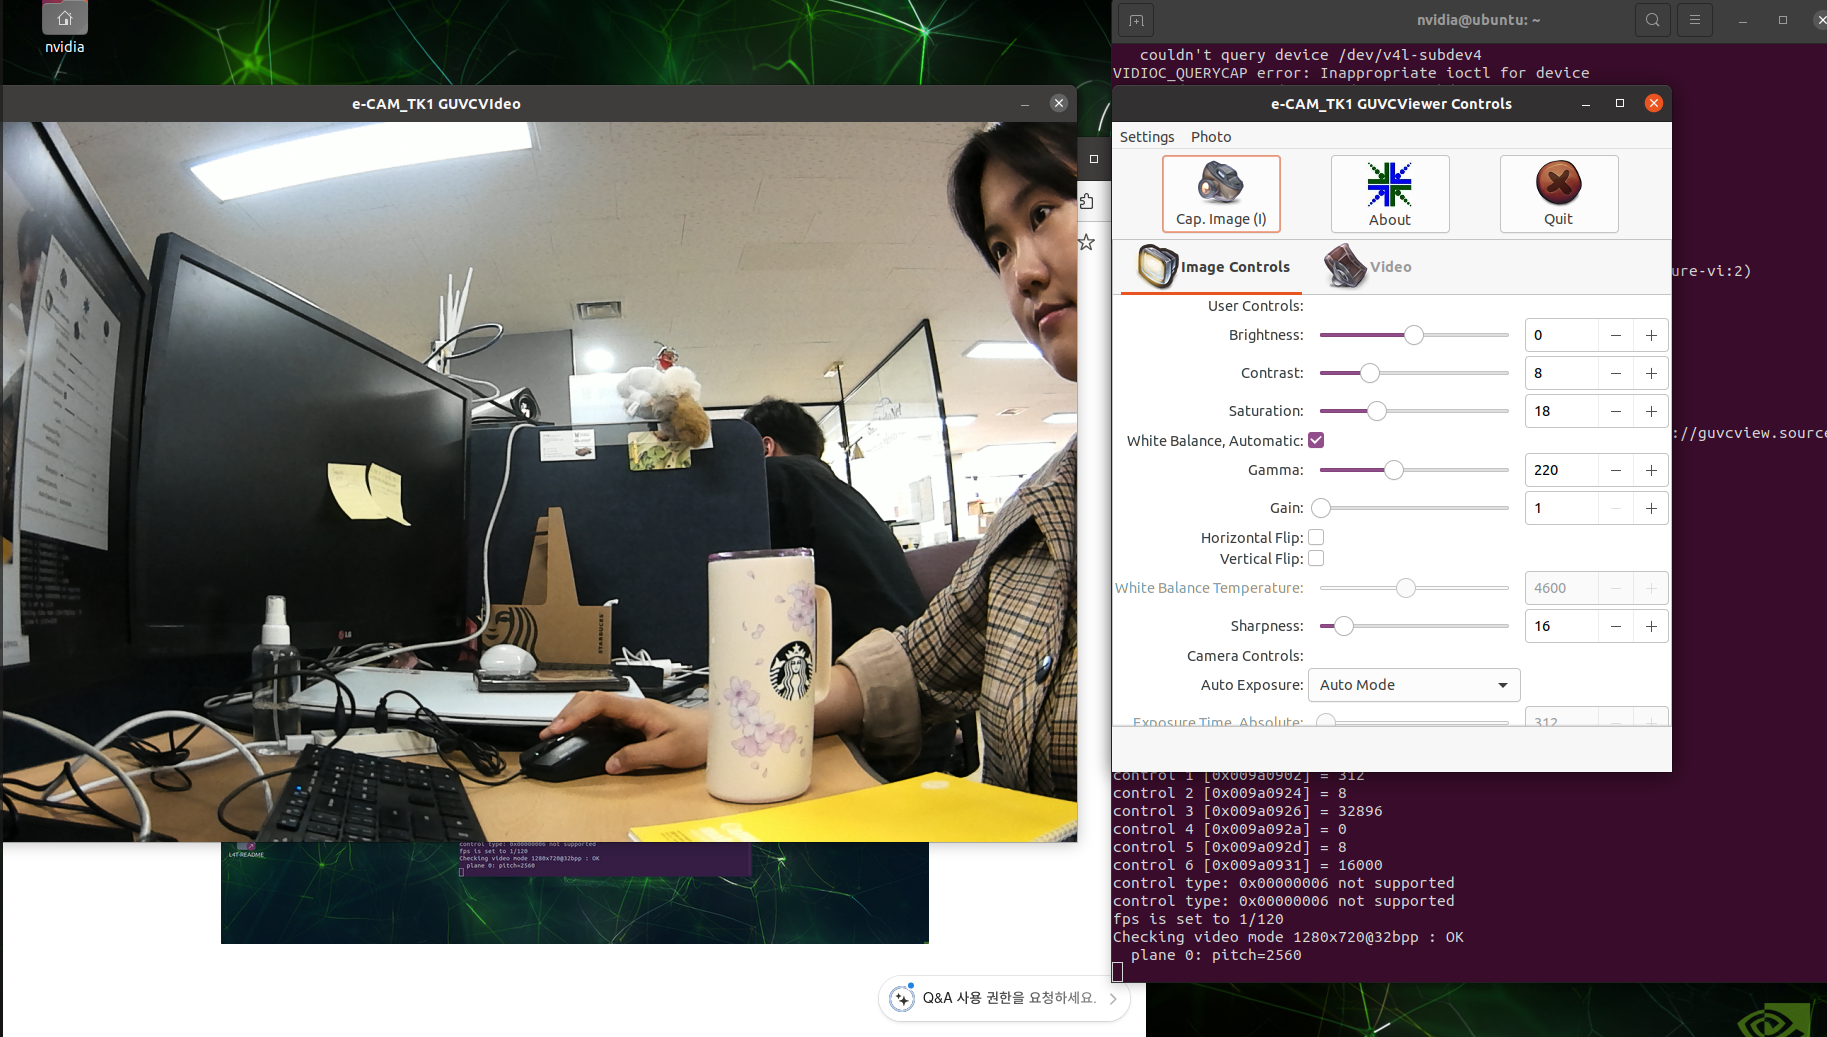Viewport: 1827px width, 1037px height.
Task: Increase Sharpness with the plus button
Action: tap(1651, 626)
